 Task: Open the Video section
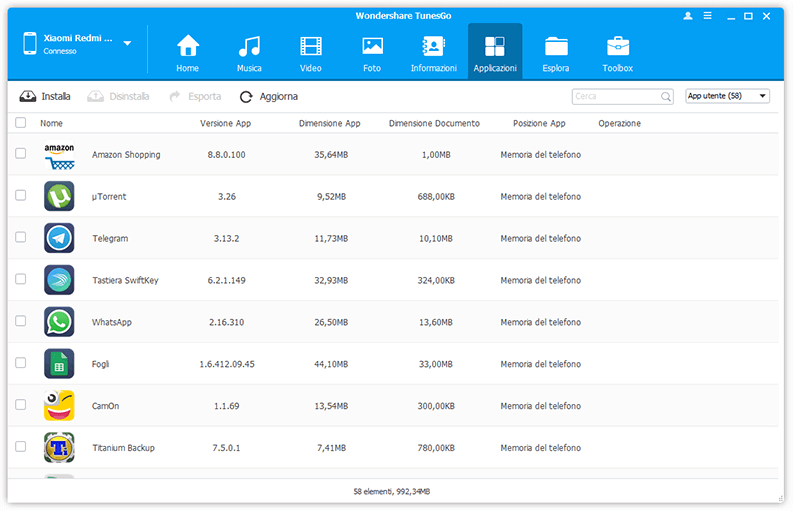click(x=311, y=53)
